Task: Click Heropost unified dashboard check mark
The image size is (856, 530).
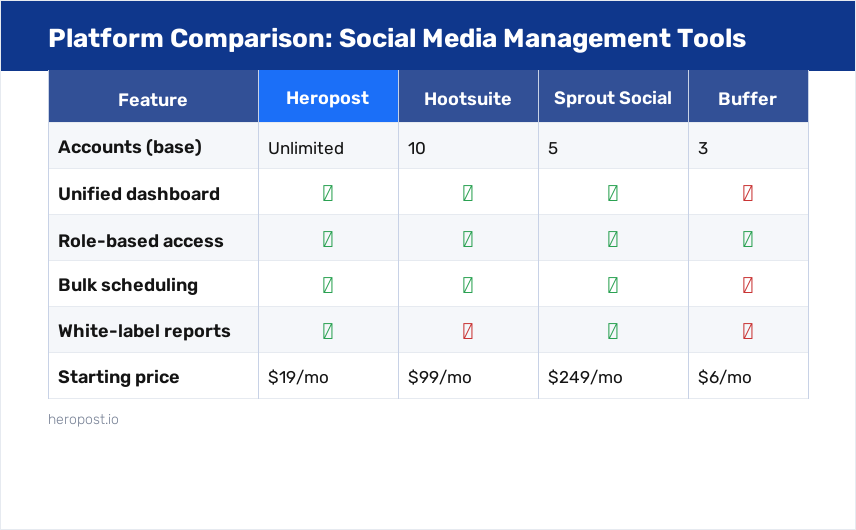Action: [x=328, y=193]
